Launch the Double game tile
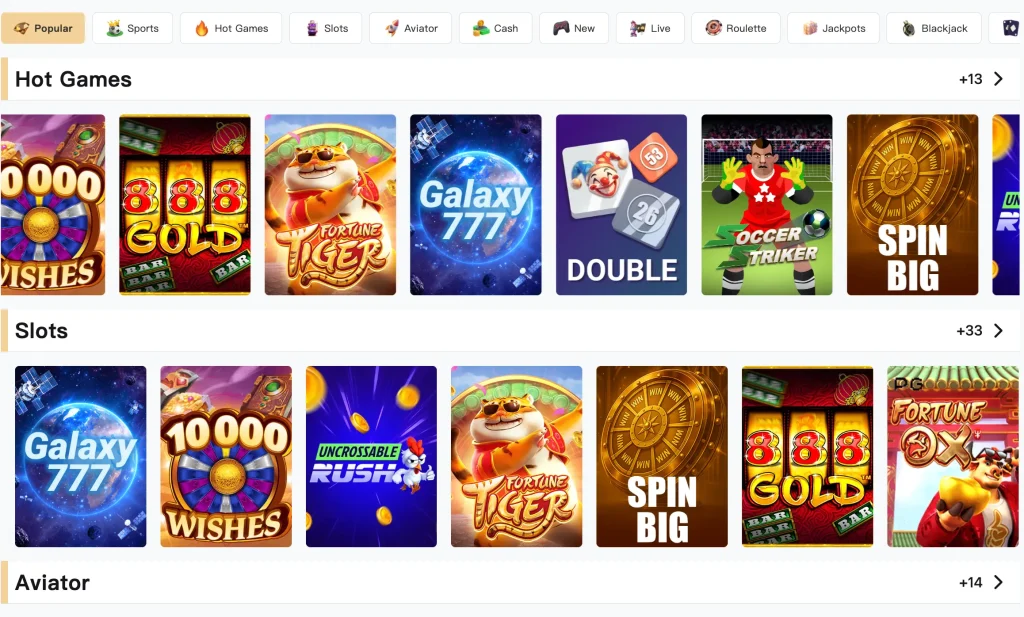Viewport: 1024px width, 617px height. click(621, 204)
